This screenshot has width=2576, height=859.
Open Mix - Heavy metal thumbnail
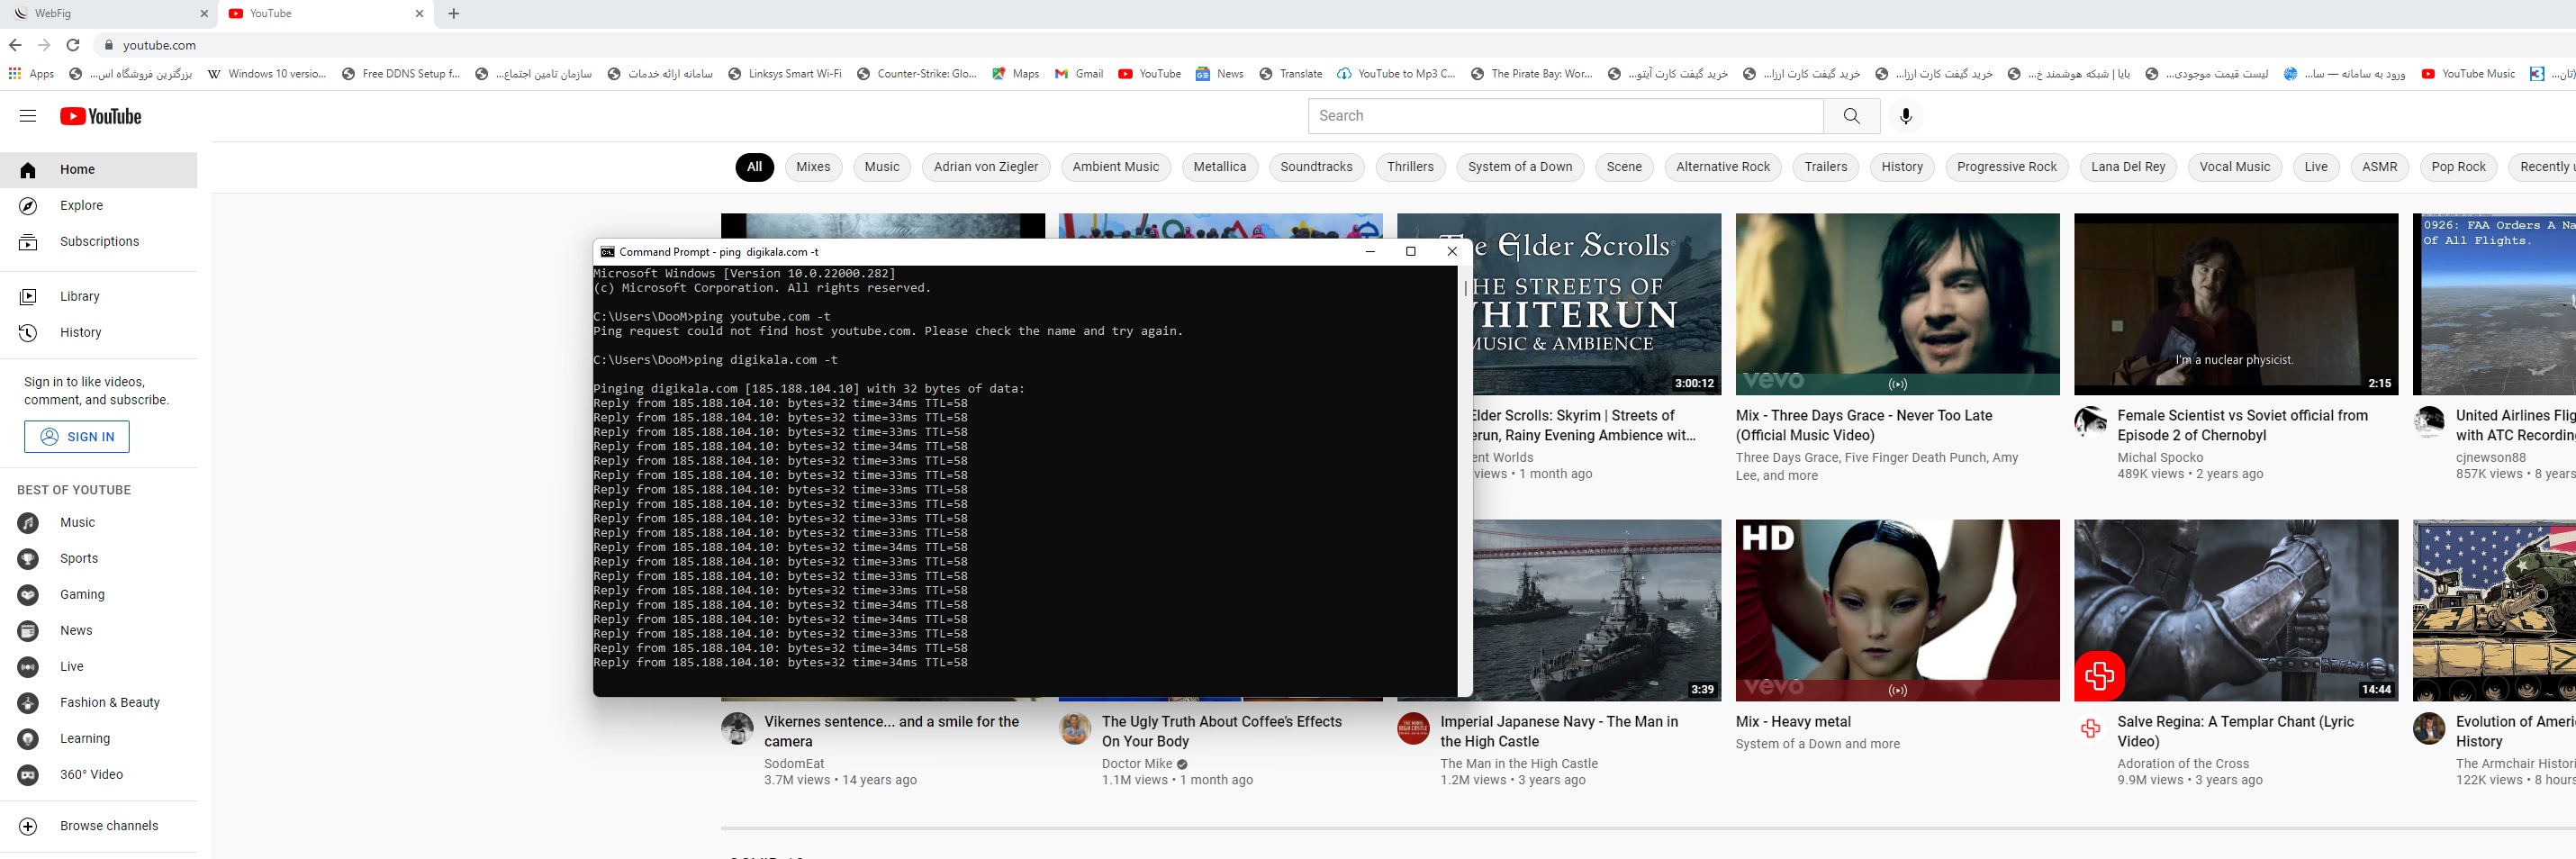click(1897, 610)
